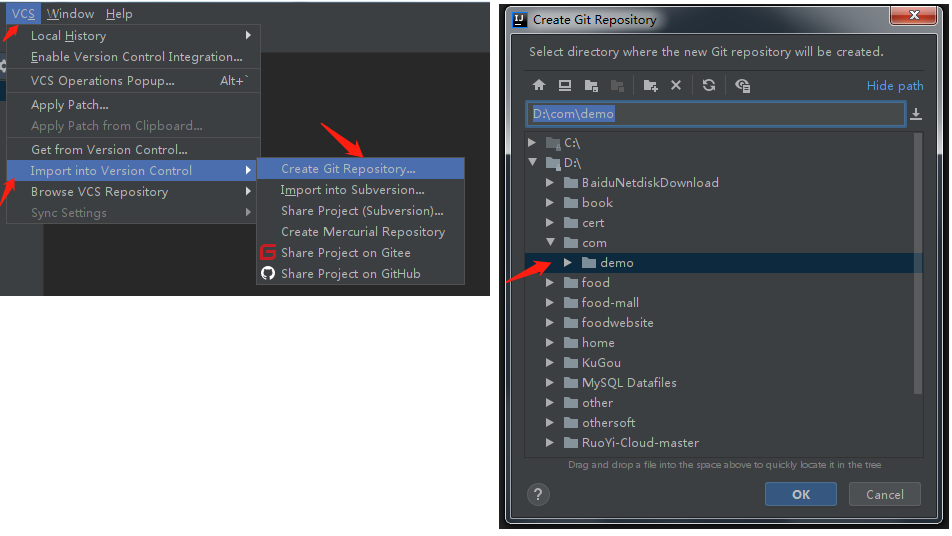The image size is (952, 536).
Task: Expand the demo folder arrow
Action: coord(568,262)
